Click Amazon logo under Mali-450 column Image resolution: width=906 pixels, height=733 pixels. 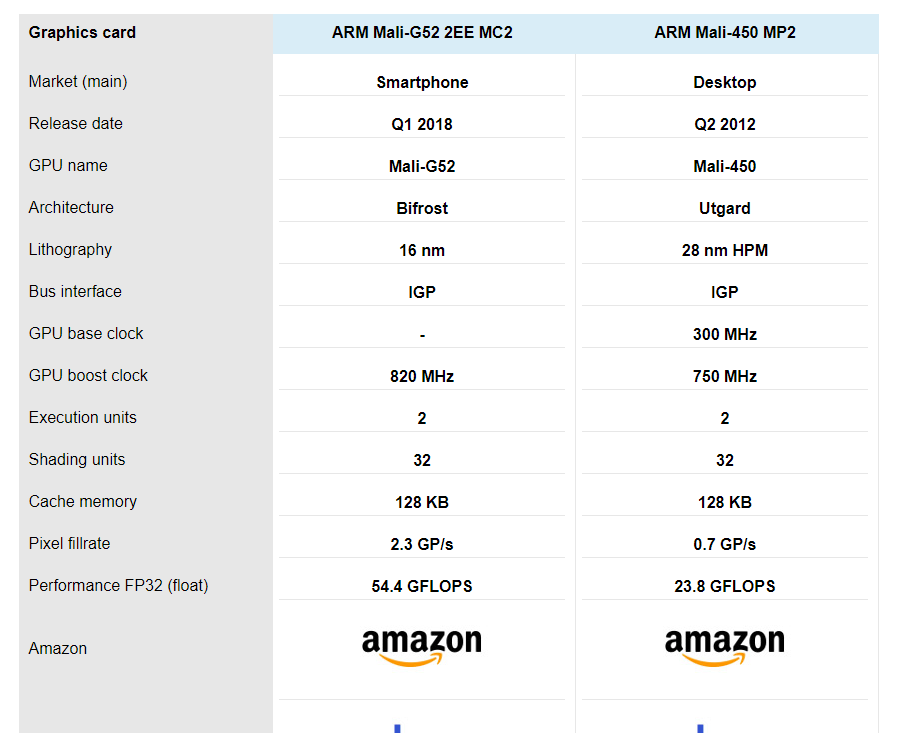point(725,648)
